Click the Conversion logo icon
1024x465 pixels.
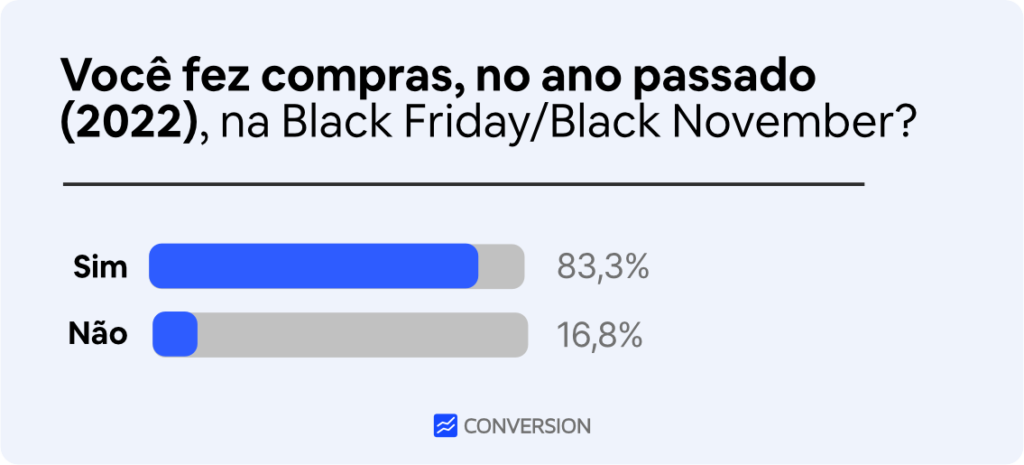point(445,426)
